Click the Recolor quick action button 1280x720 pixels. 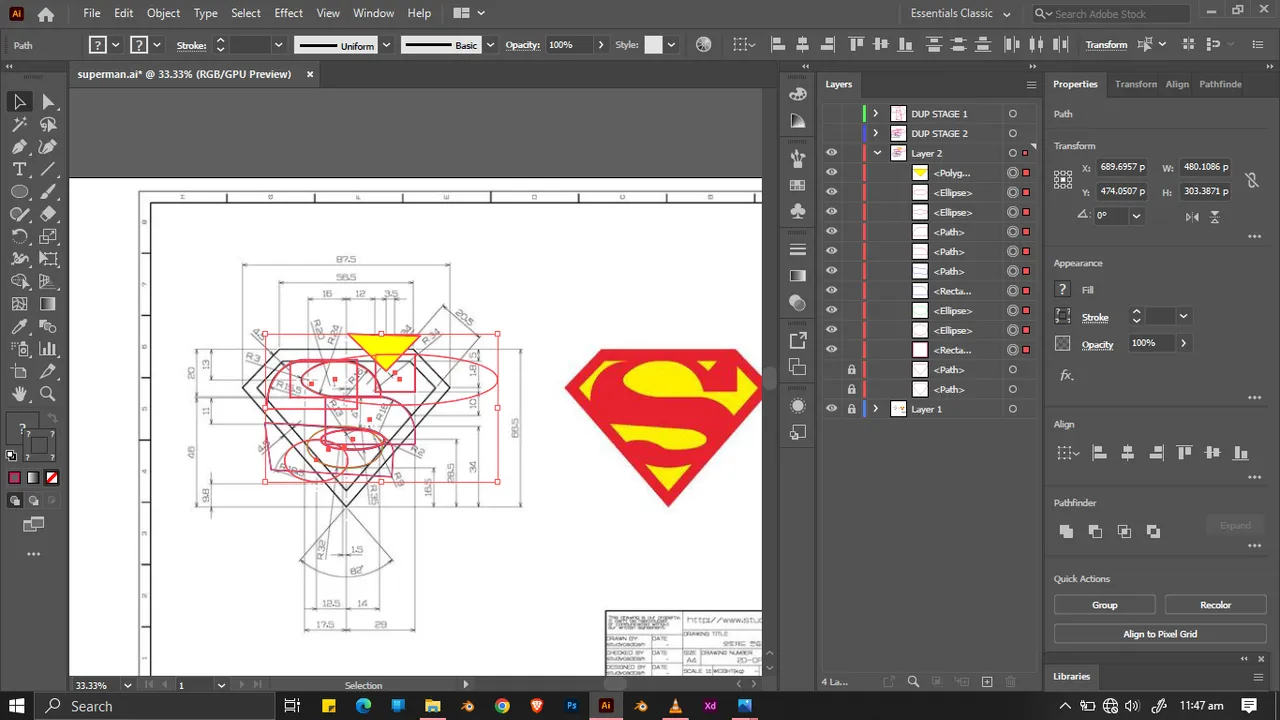(1216, 605)
